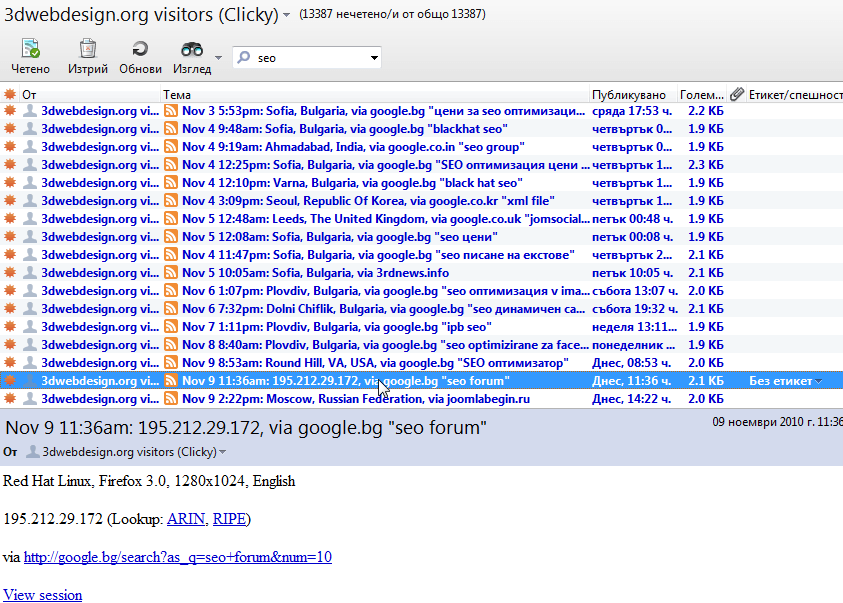
Task: Toggle unread marker on ipb seo row
Action: (x=10, y=327)
